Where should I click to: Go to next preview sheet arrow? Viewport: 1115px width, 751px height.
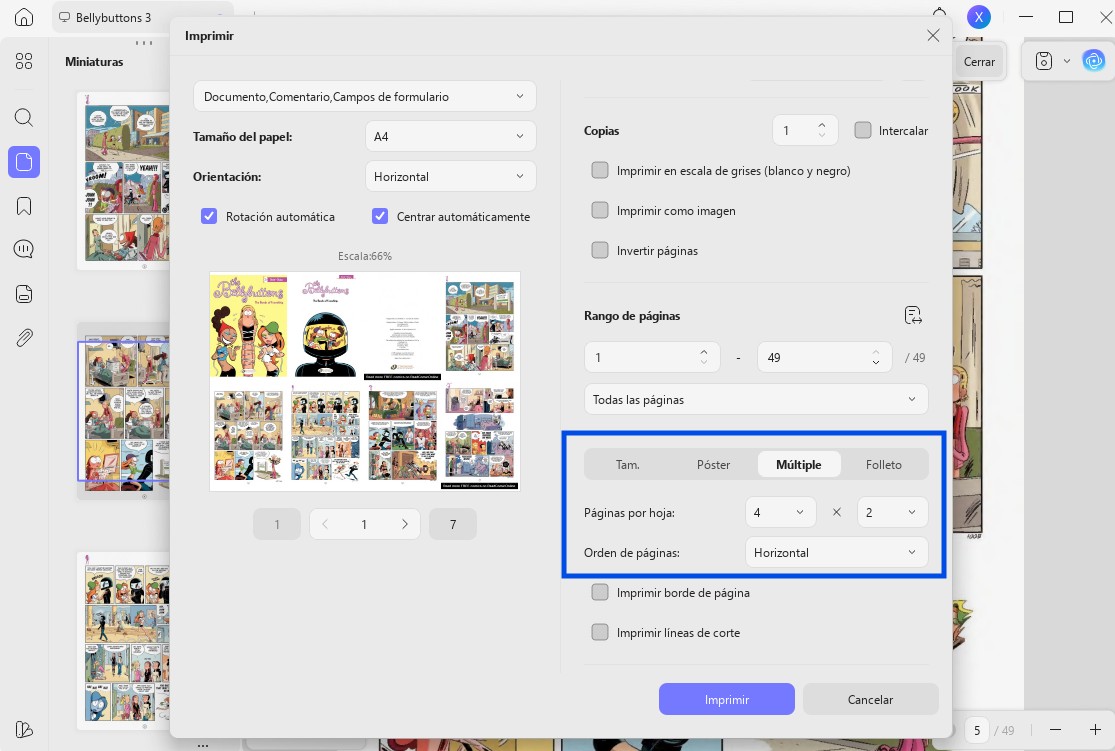tap(405, 524)
